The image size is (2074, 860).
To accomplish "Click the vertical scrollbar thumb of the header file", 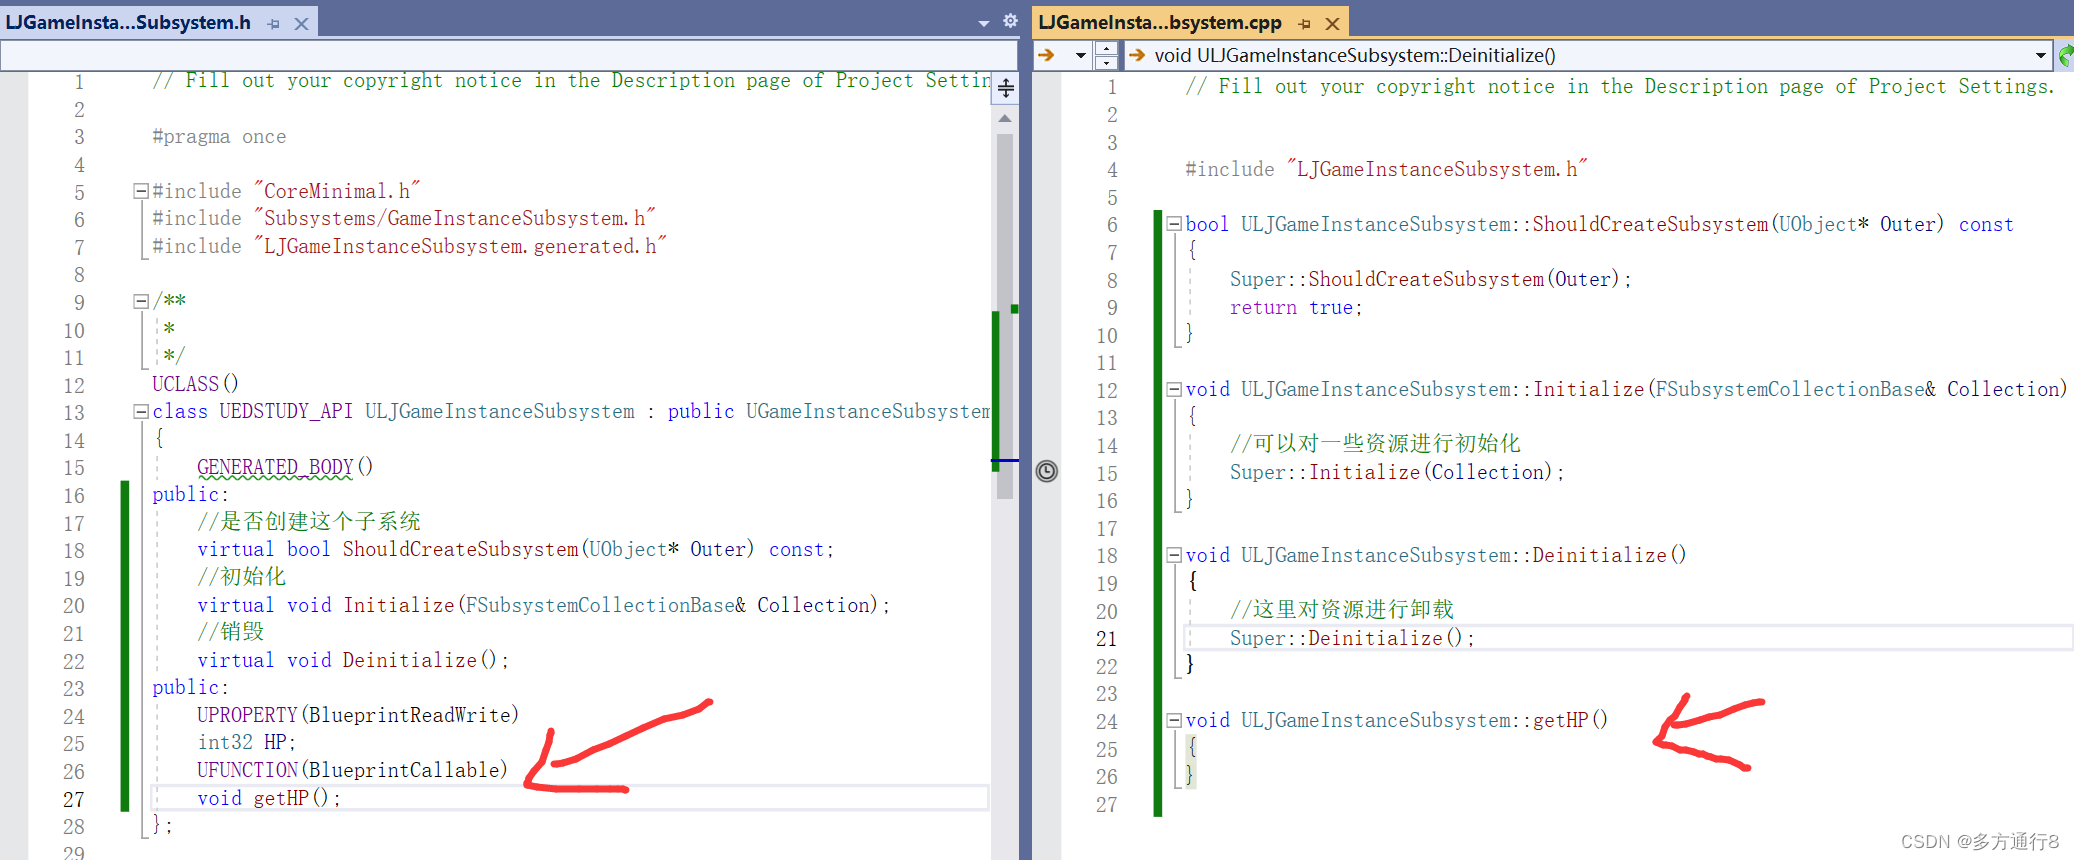I will pos(1005,315).
